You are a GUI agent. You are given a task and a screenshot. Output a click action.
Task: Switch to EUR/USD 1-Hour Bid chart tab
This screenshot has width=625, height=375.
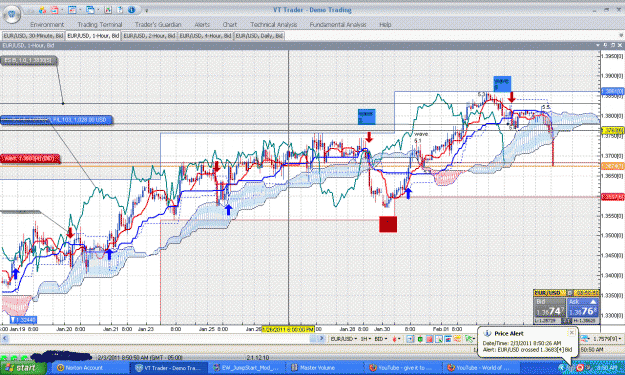pos(93,36)
